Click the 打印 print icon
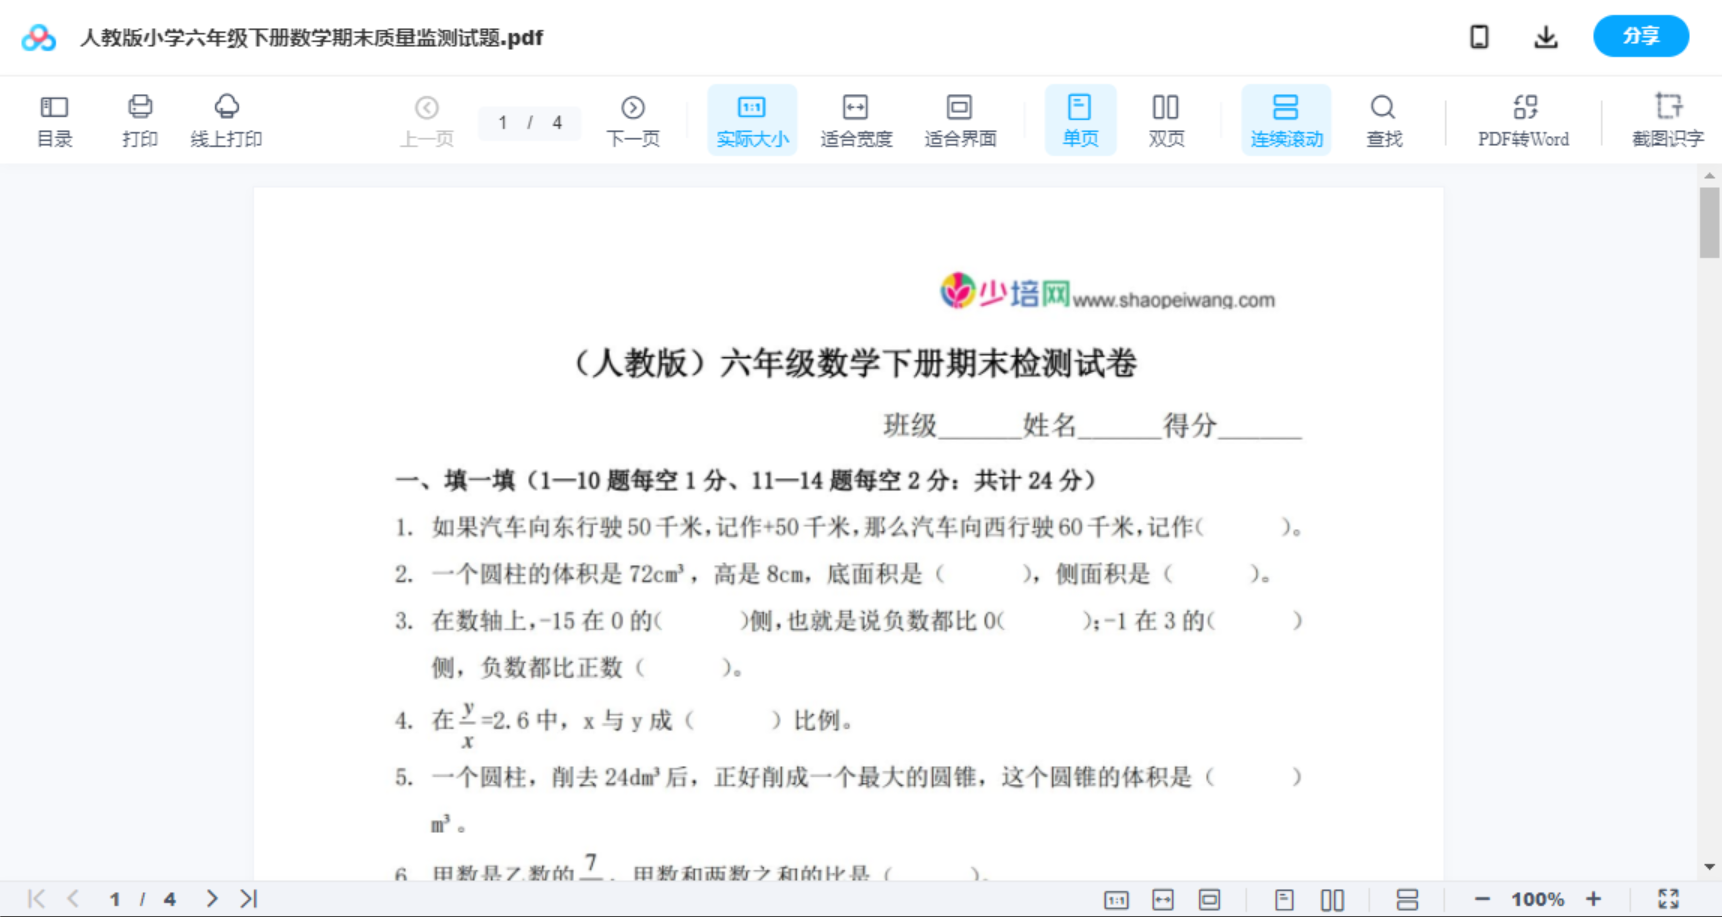The image size is (1722, 917). (139, 119)
